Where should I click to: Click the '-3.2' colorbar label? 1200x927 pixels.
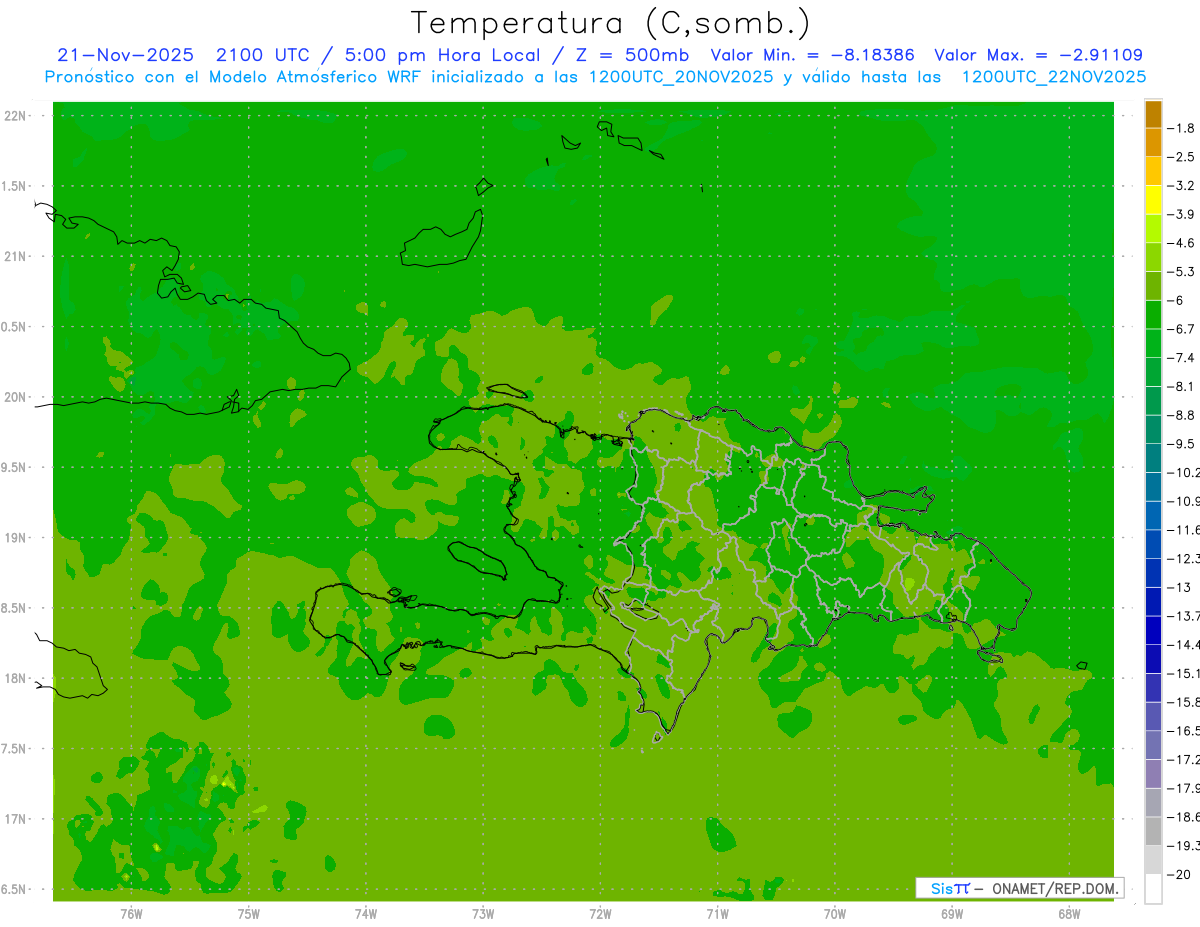point(1181,186)
